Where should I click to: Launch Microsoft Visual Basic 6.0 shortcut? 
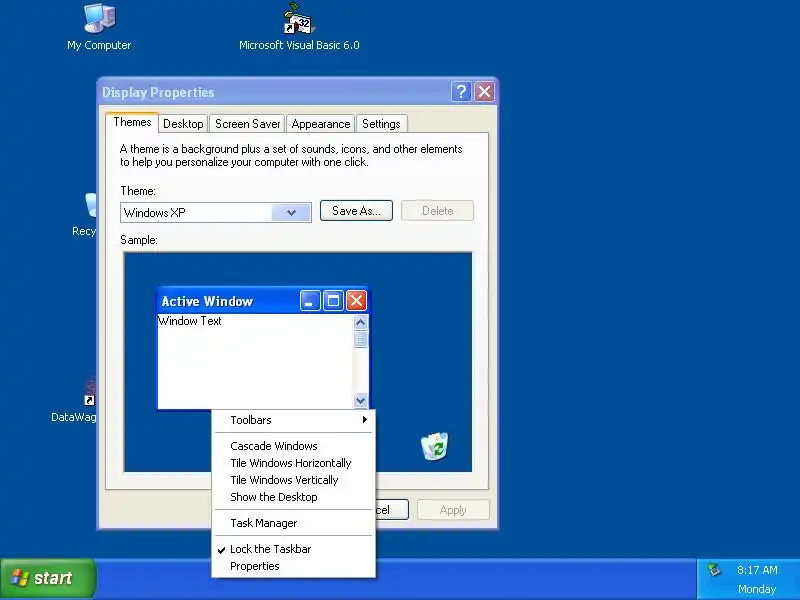pyautogui.click(x=299, y=27)
